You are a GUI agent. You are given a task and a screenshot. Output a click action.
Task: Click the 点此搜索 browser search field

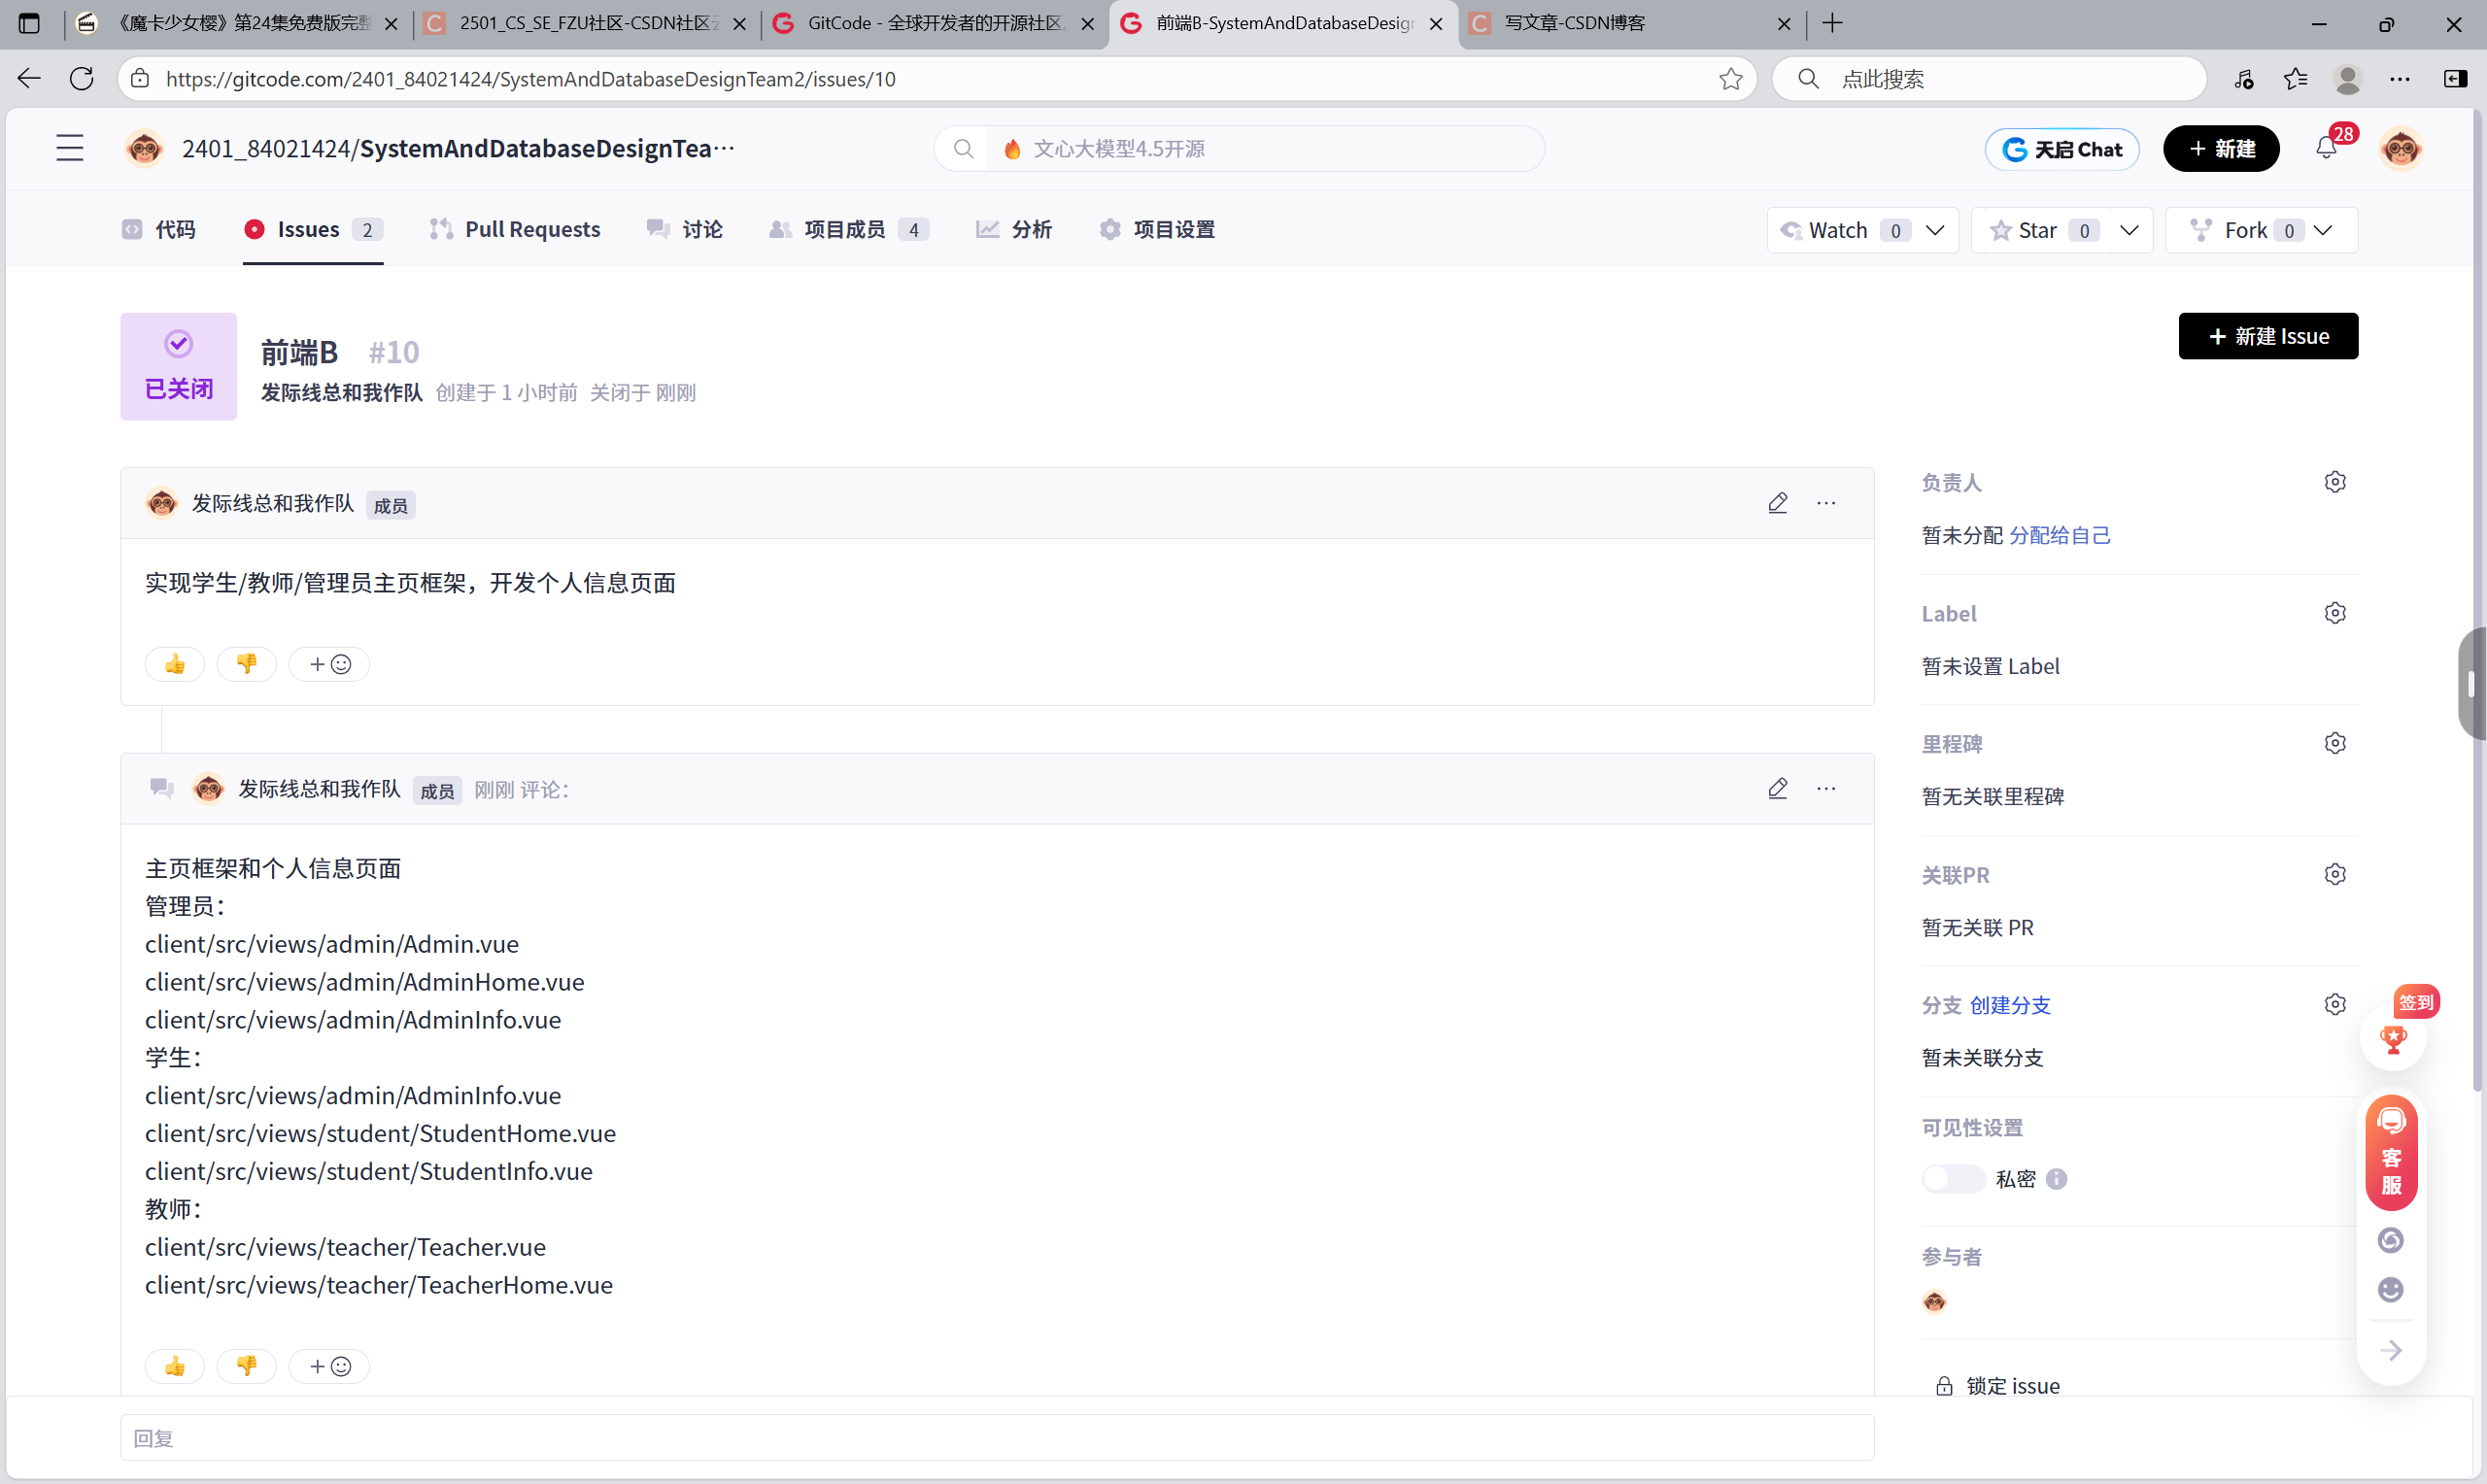click(1989, 79)
